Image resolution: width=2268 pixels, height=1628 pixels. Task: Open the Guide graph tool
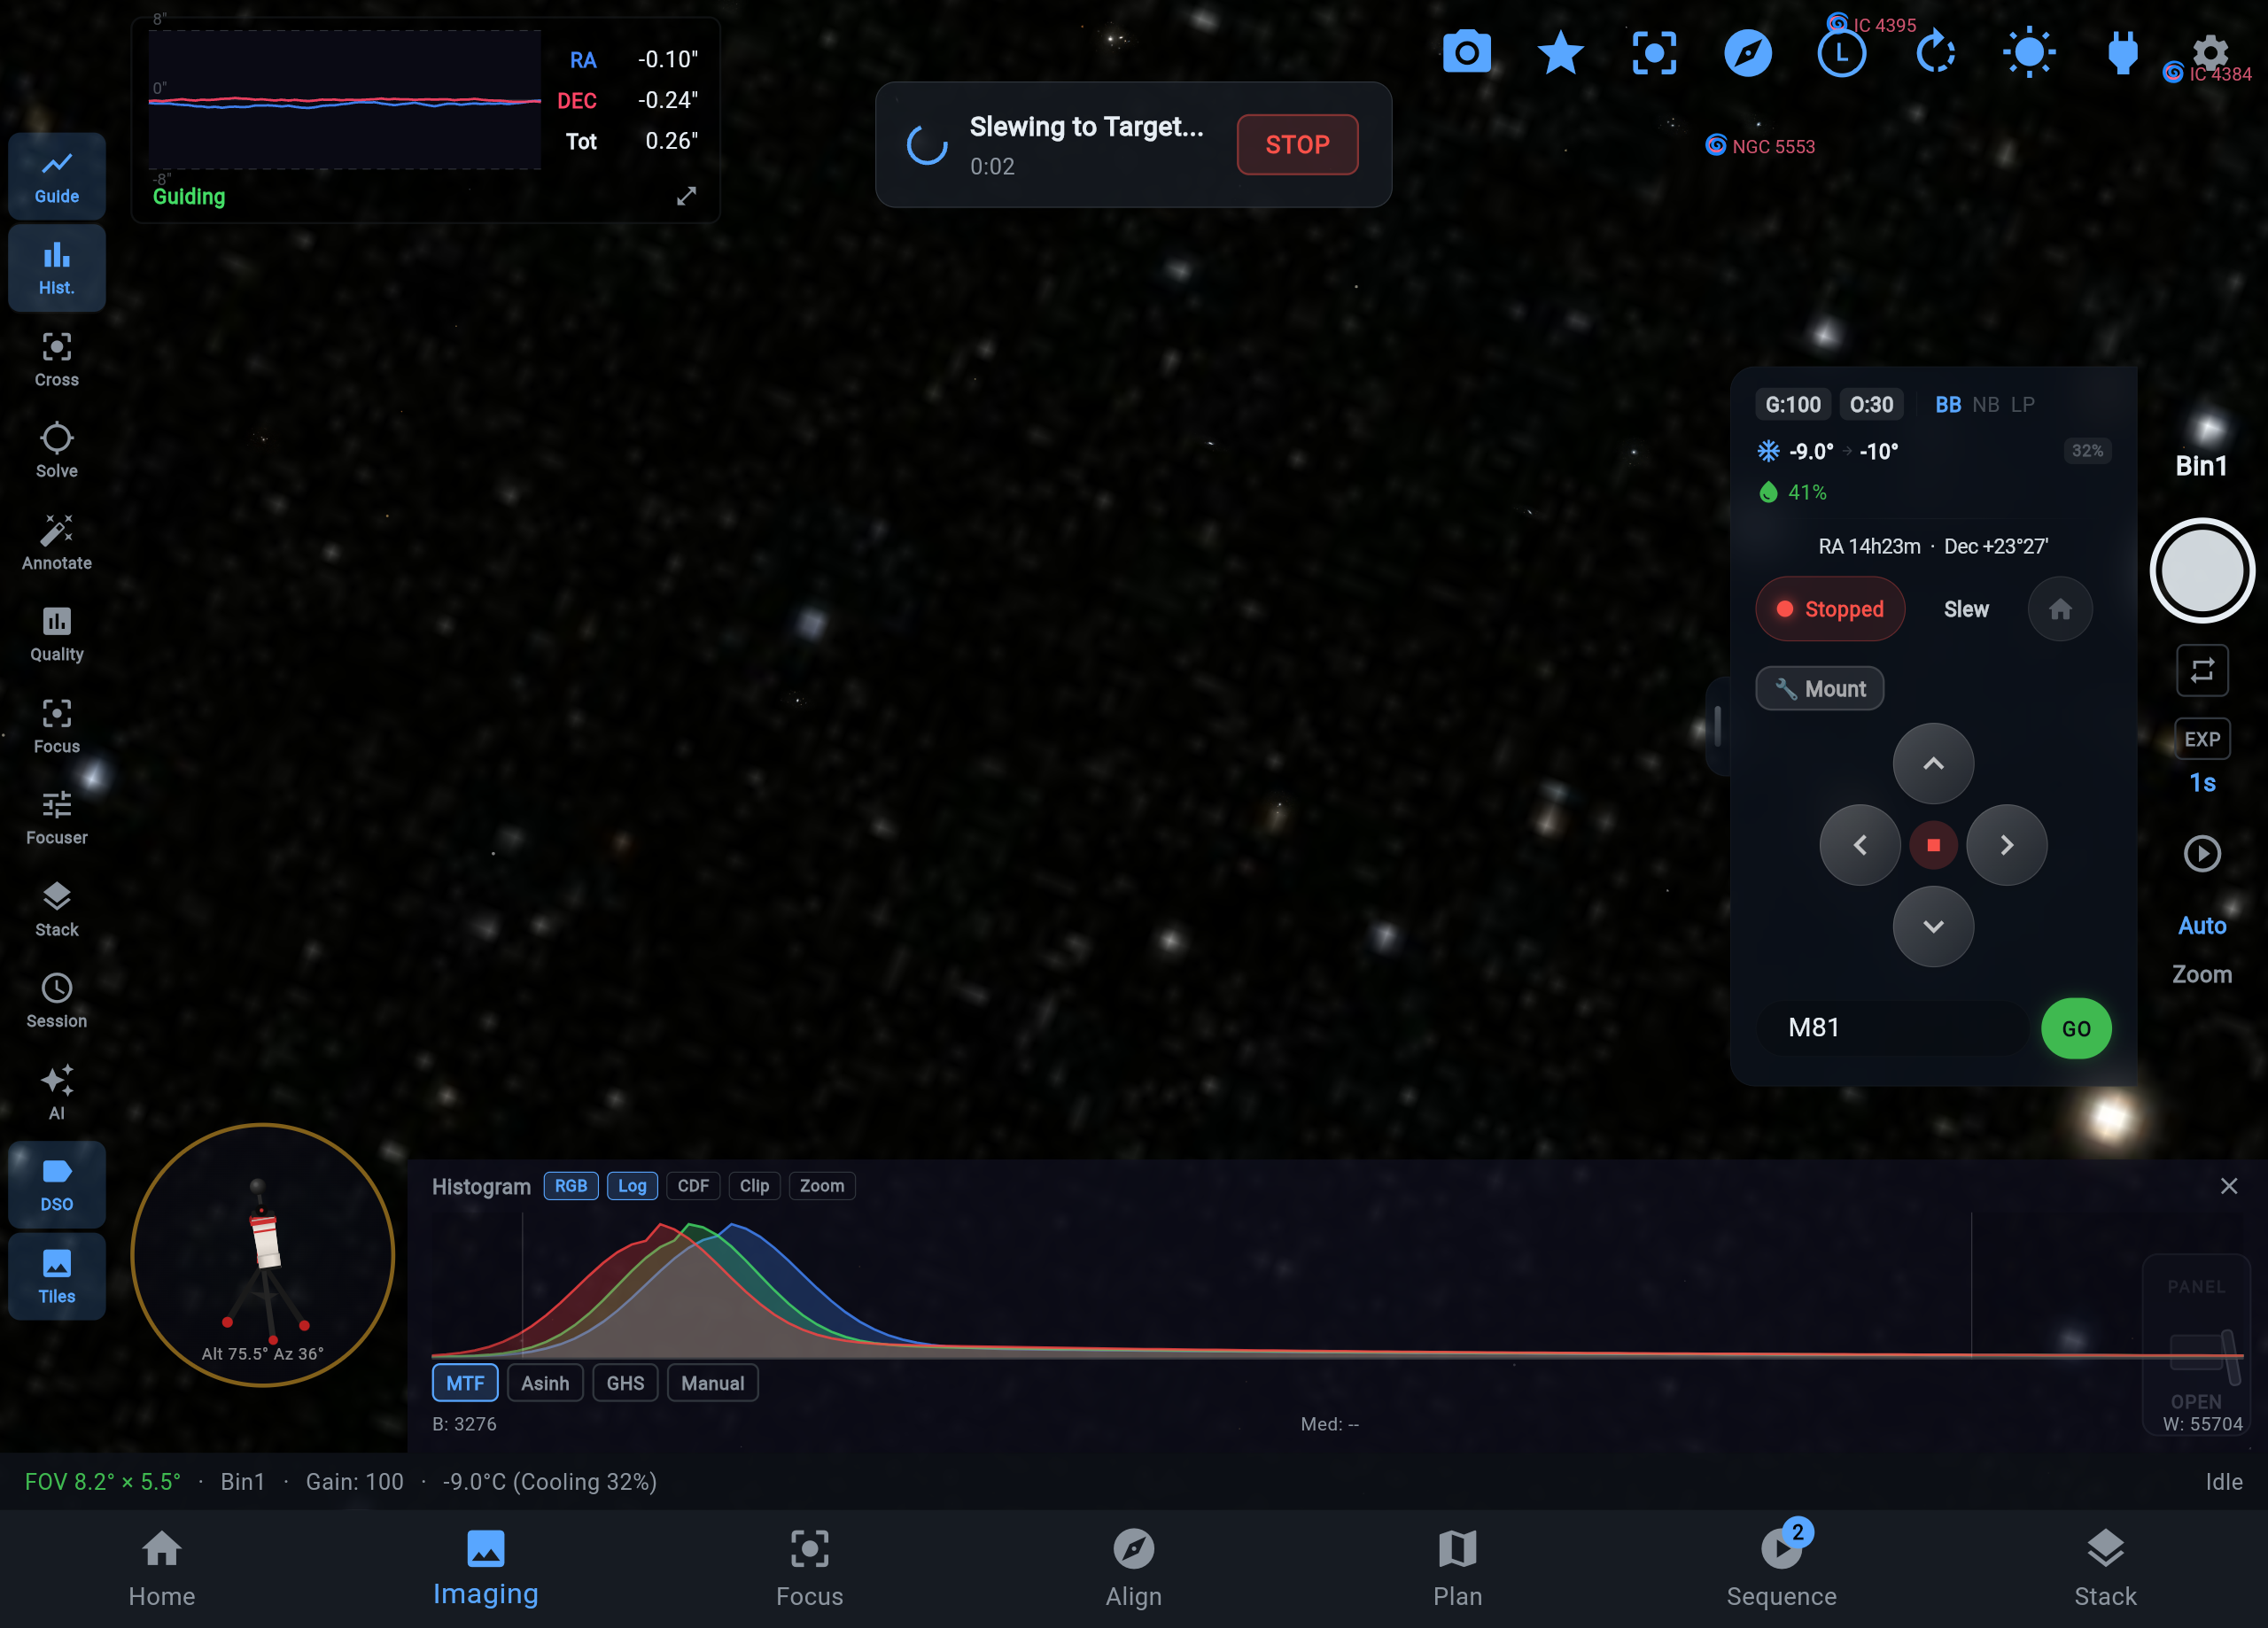pyautogui.click(x=57, y=177)
